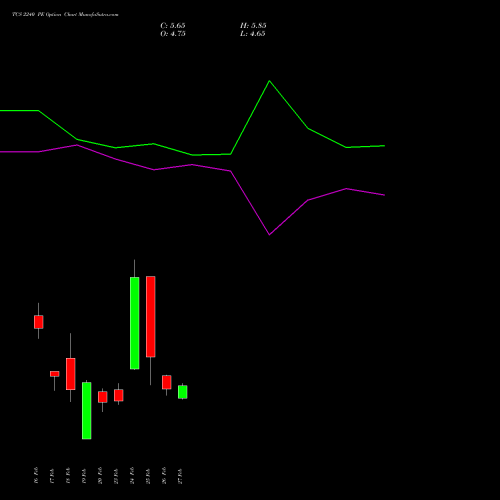Screen dimensions: 500x500
Task: Click the red candlestick for 20 Feb
Action: tap(103, 397)
